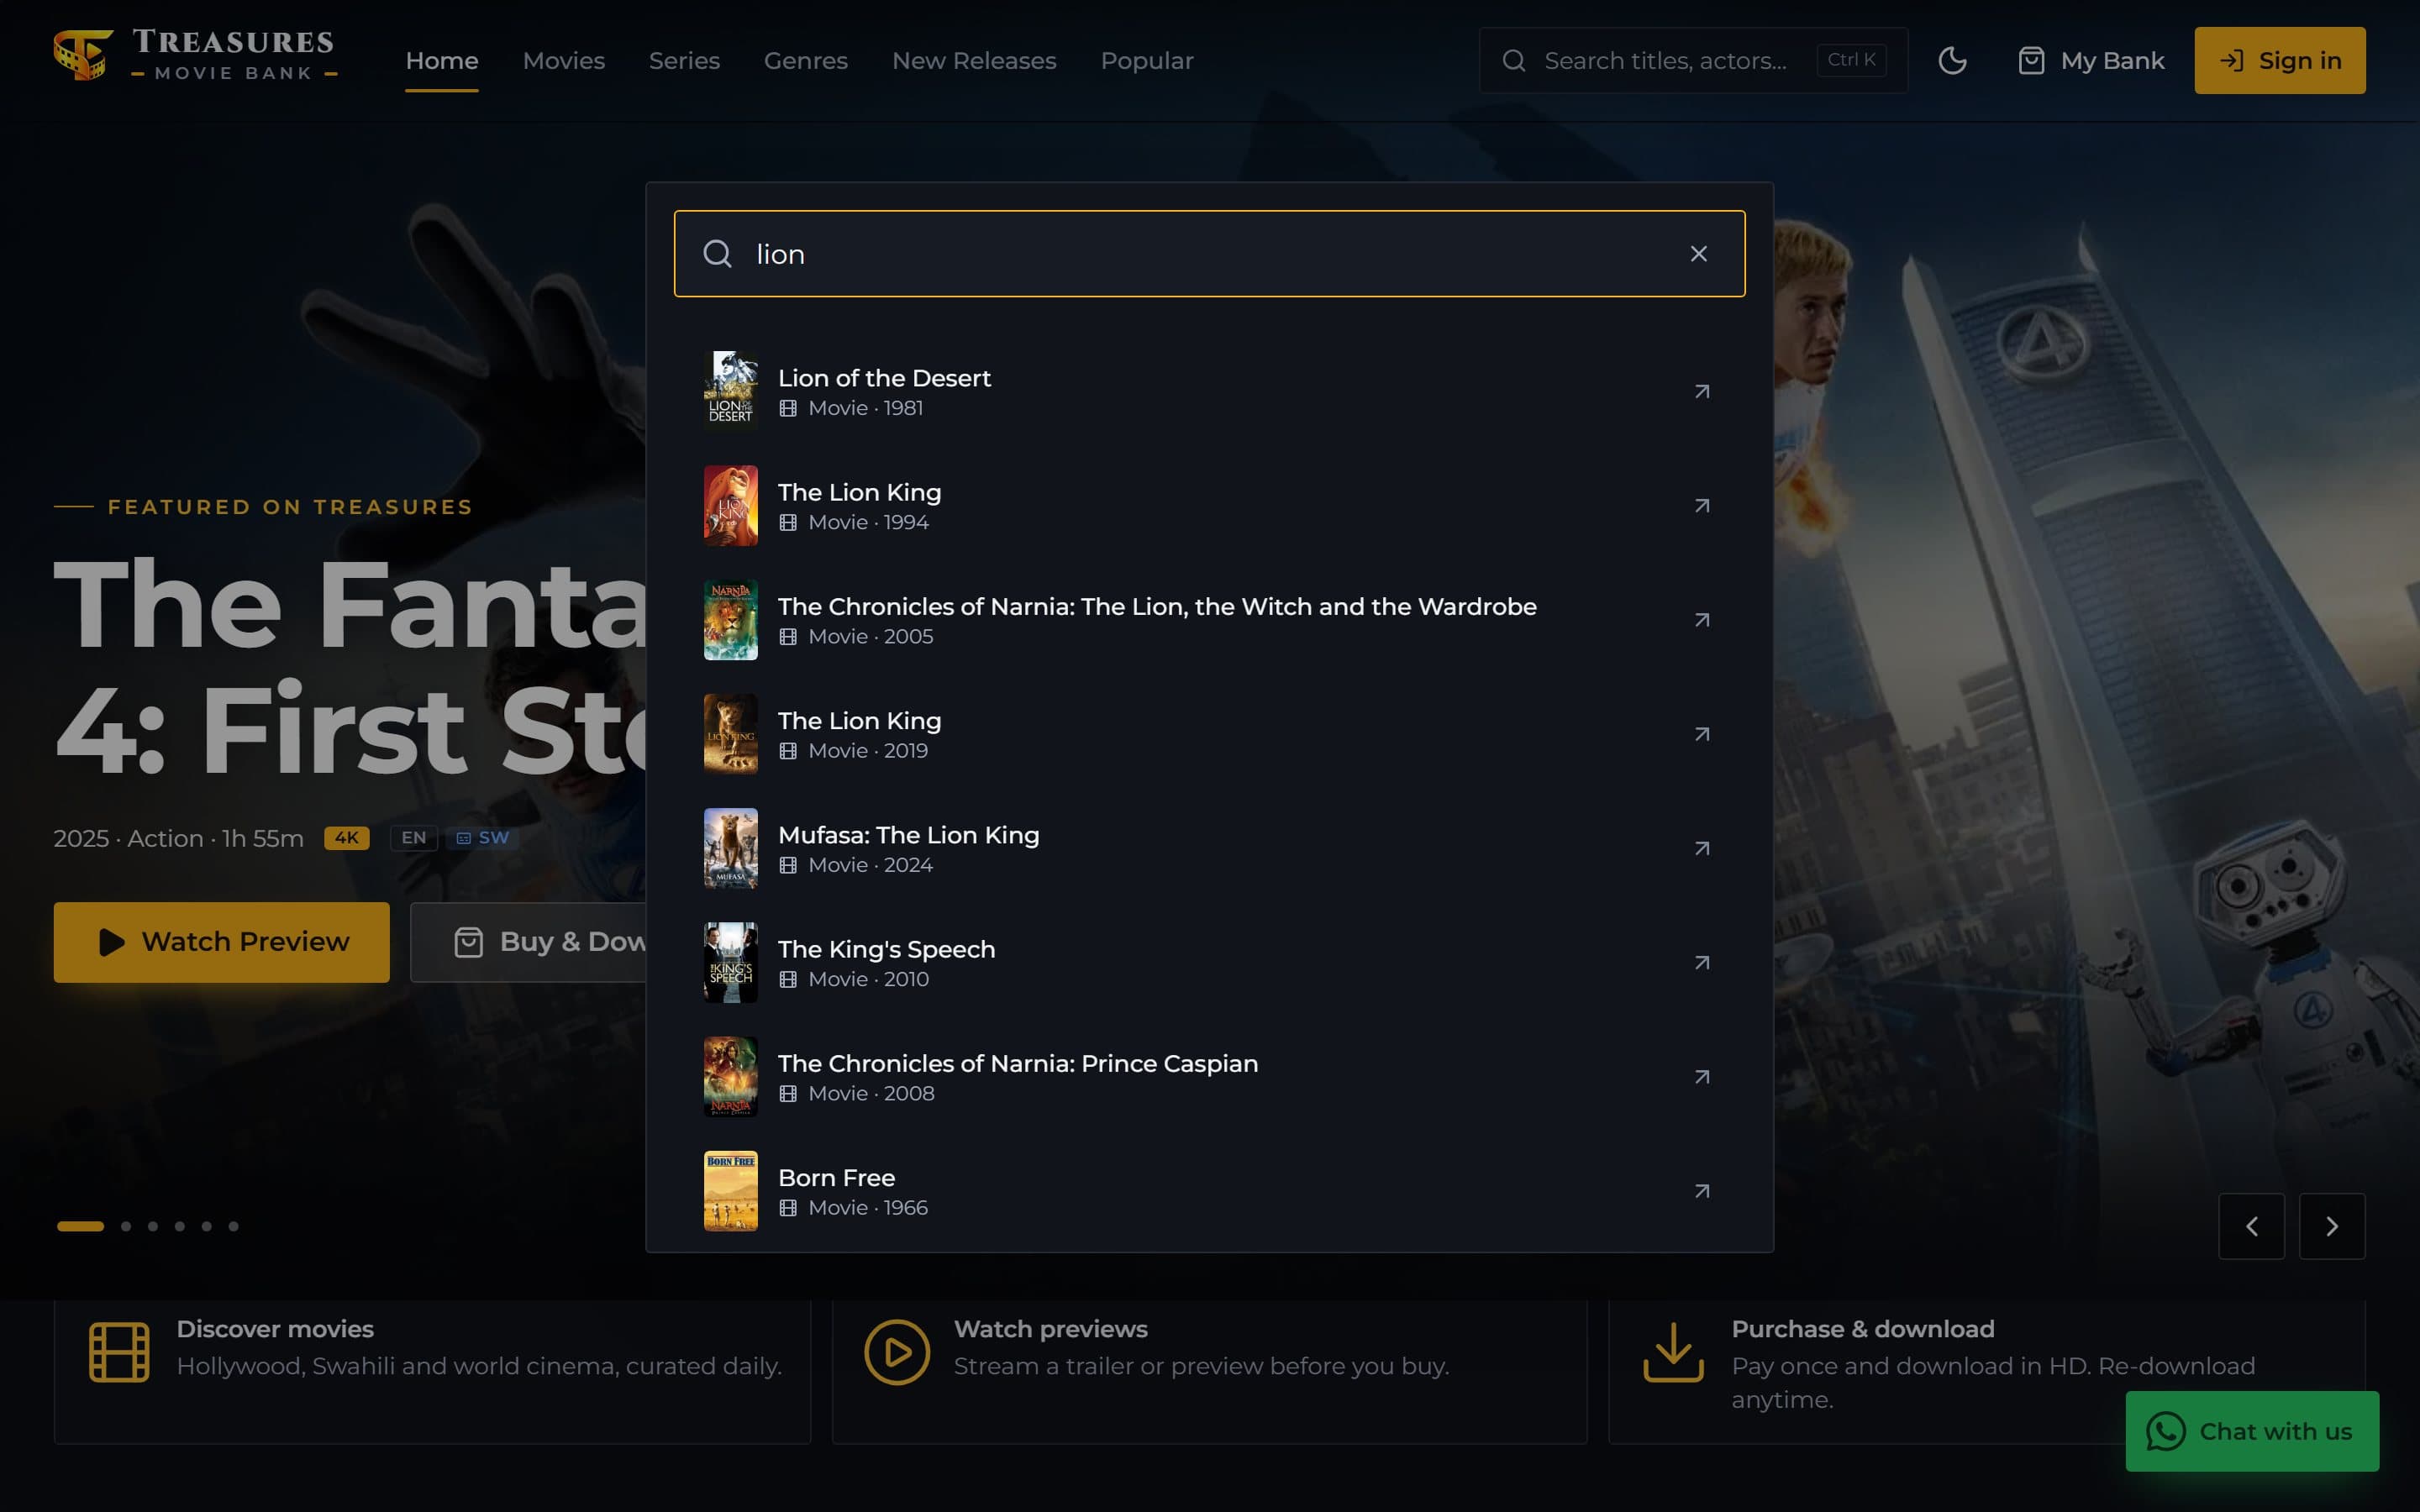Open the Genres nav tab
Screen dimensions: 2420x1512
(806, 61)
